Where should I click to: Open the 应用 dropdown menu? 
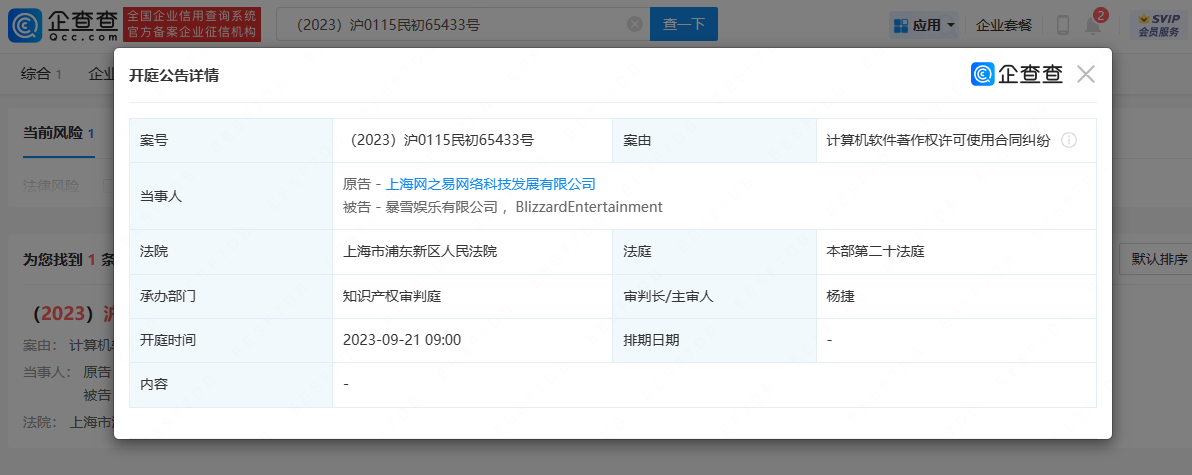coord(924,25)
